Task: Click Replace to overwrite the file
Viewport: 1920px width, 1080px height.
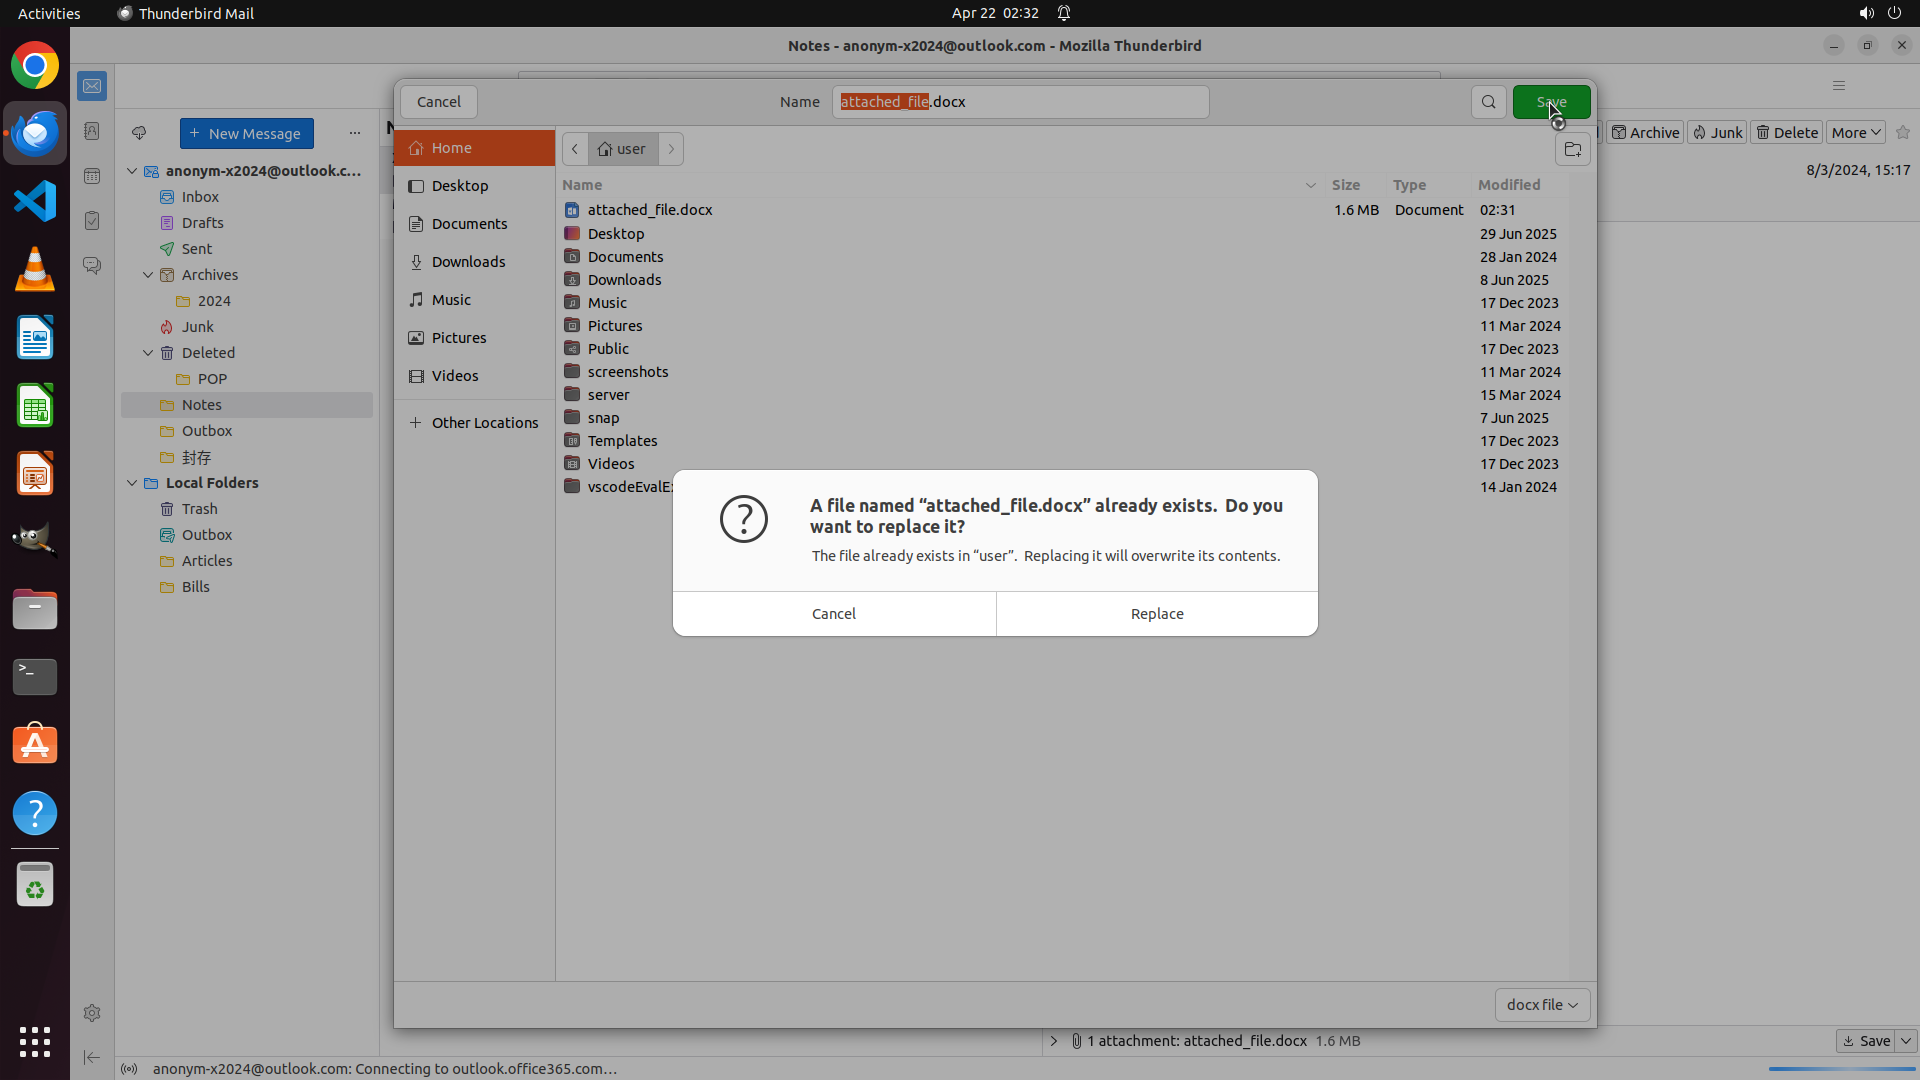Action: click(1156, 614)
